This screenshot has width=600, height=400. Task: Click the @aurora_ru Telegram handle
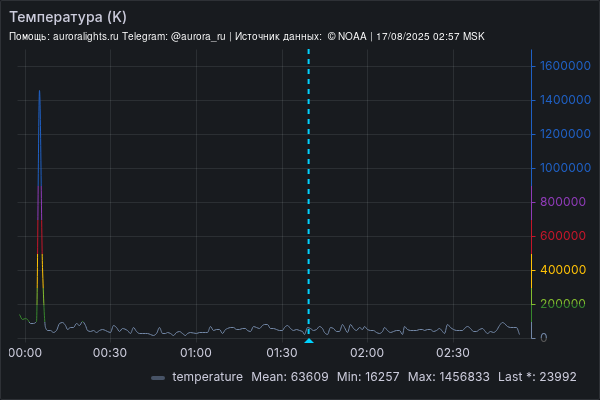pyautogui.click(x=198, y=37)
